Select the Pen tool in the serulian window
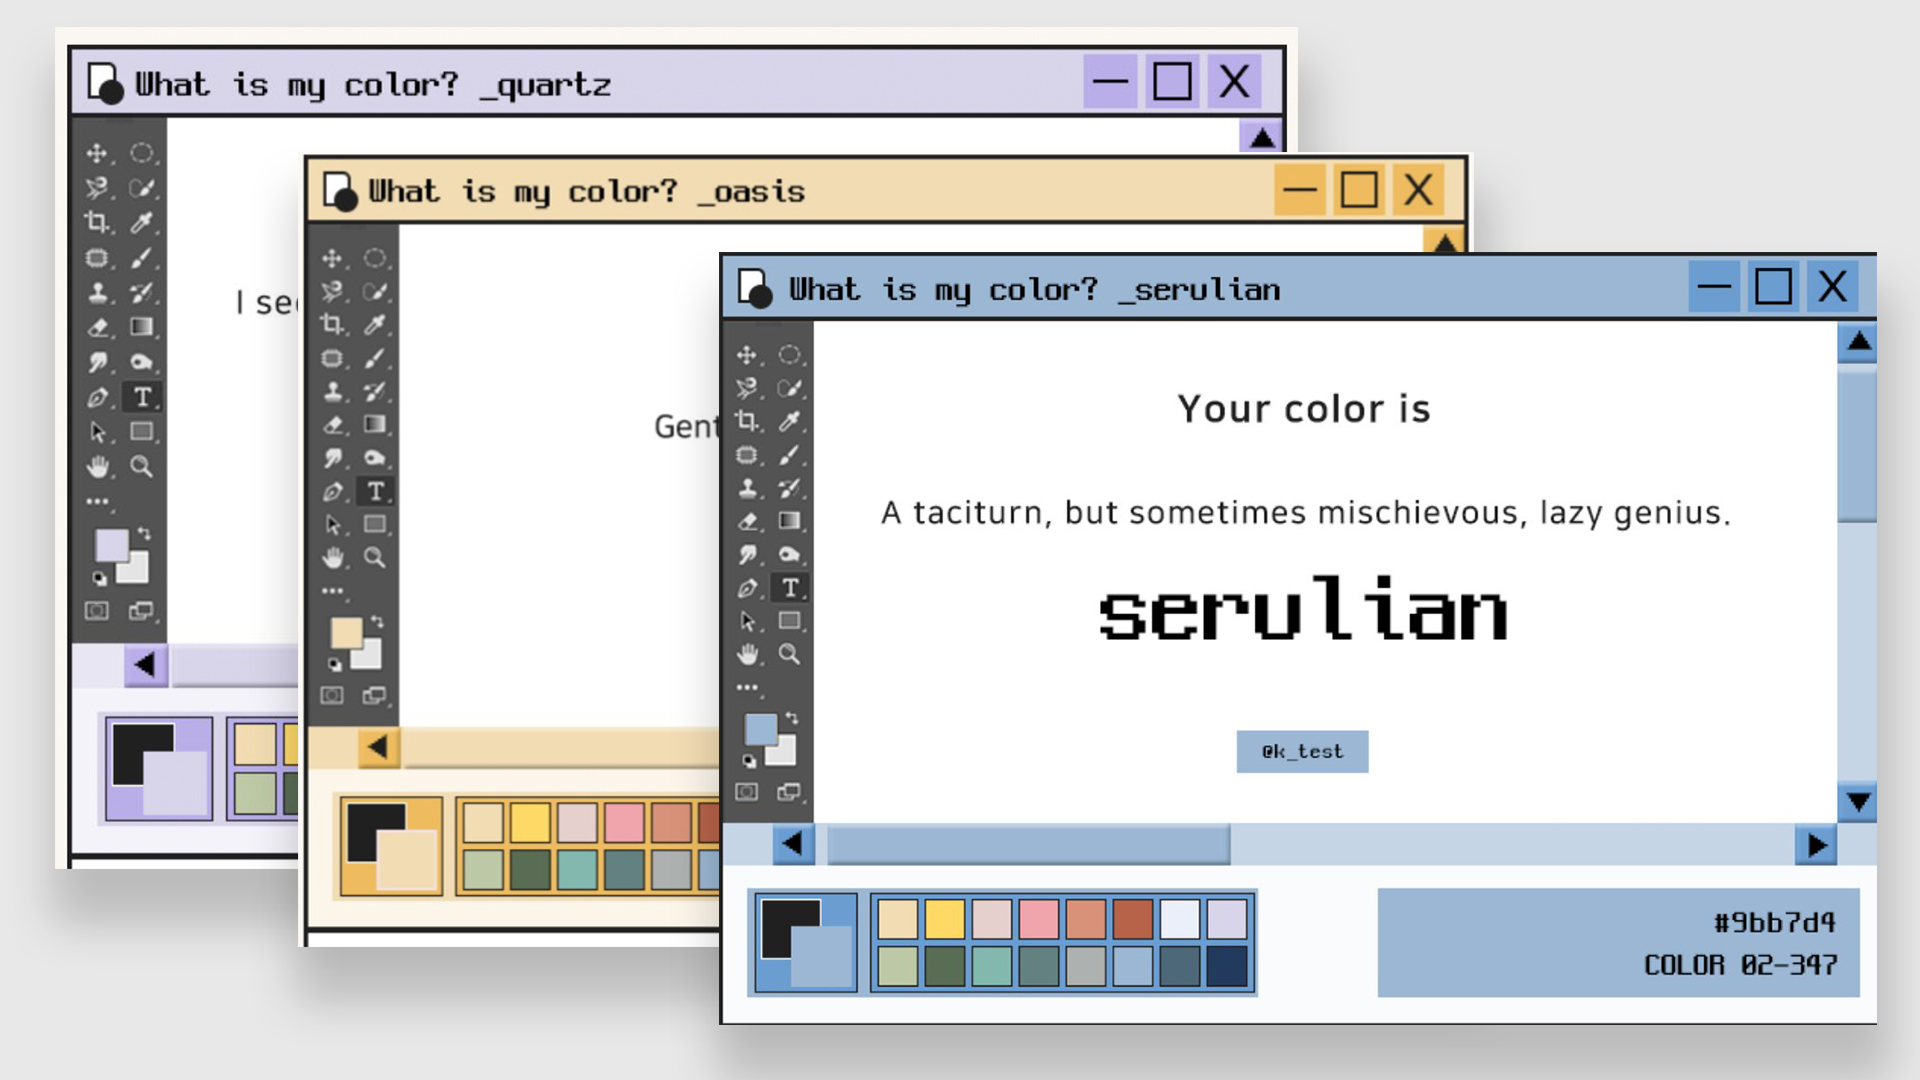This screenshot has height=1080, width=1920. [747, 588]
